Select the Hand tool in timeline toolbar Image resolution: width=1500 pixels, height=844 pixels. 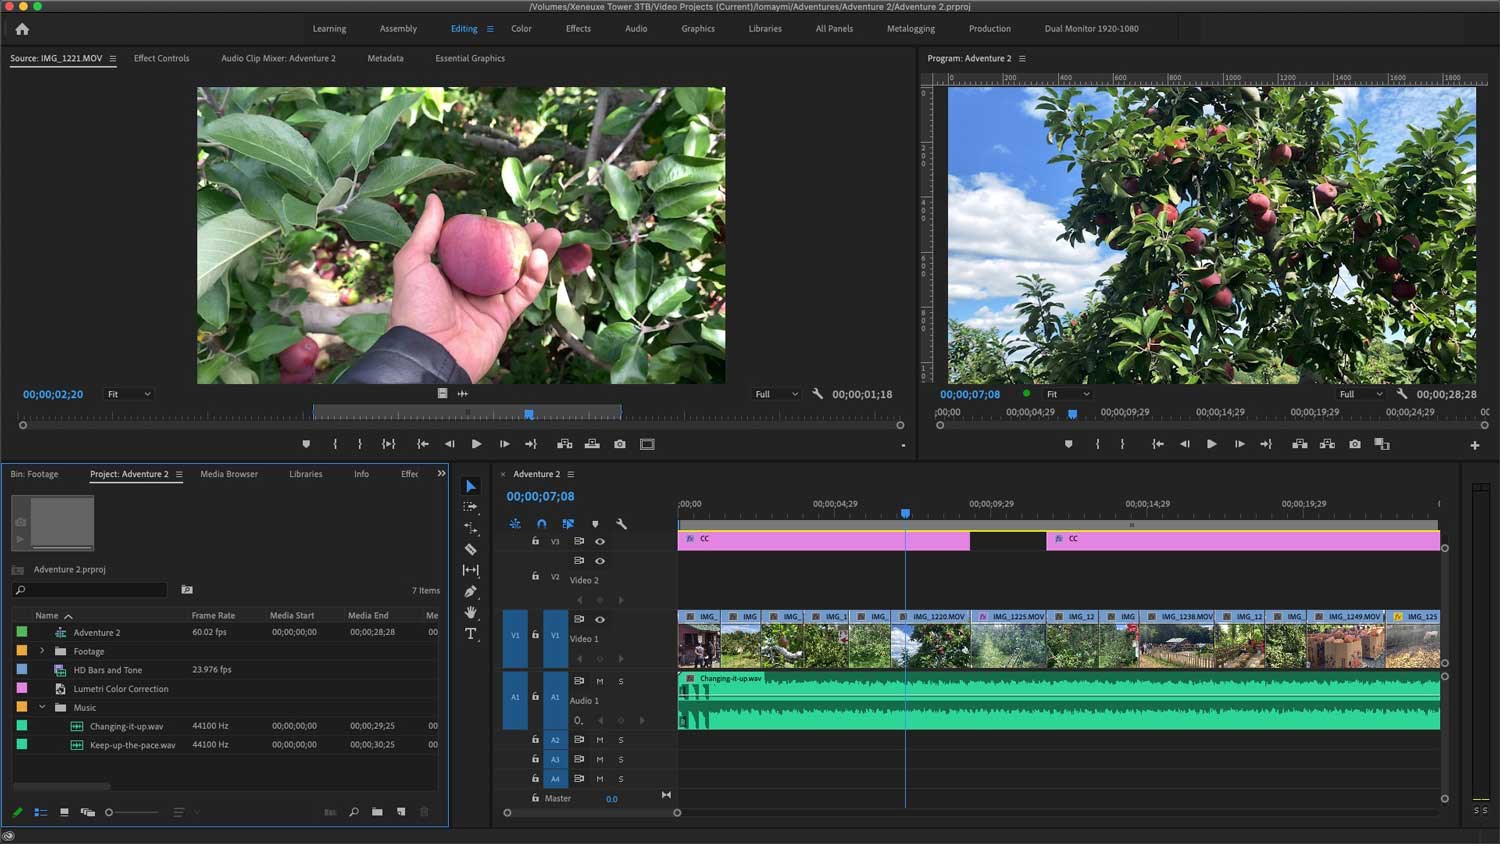point(471,612)
